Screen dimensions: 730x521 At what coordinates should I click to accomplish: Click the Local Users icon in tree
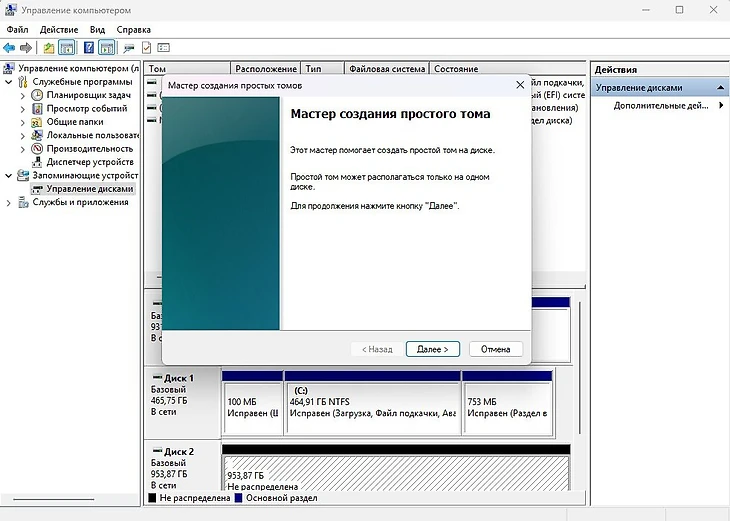[37, 135]
